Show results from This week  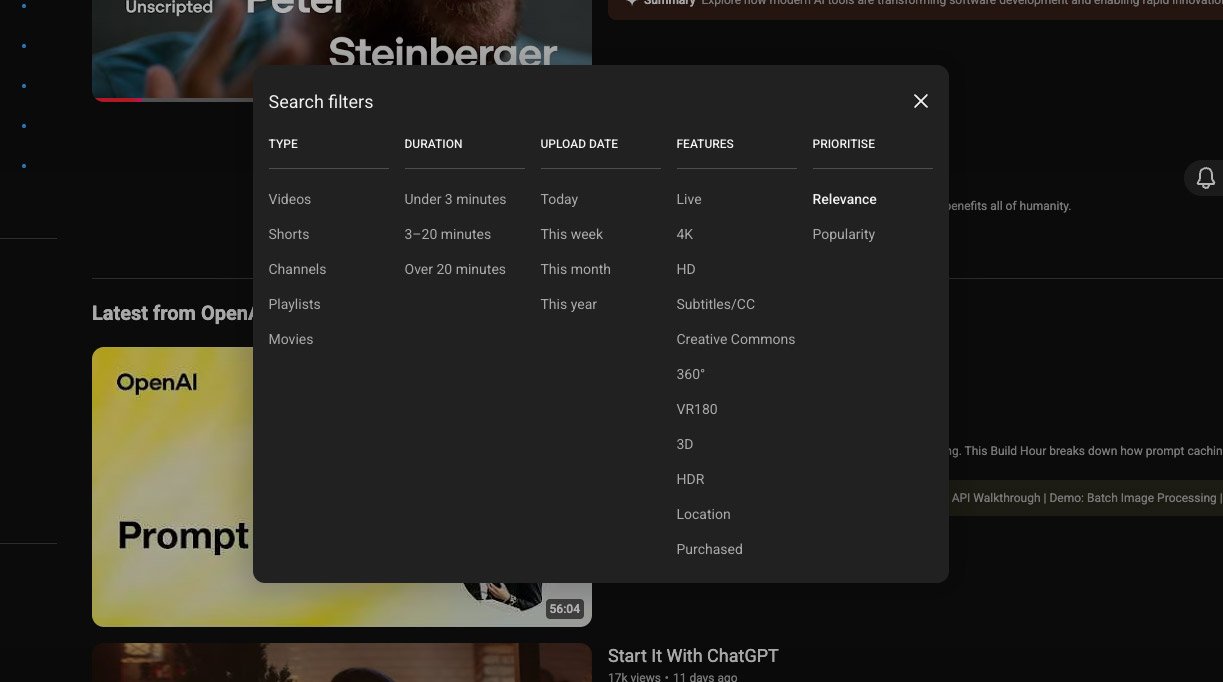pyautogui.click(x=572, y=234)
